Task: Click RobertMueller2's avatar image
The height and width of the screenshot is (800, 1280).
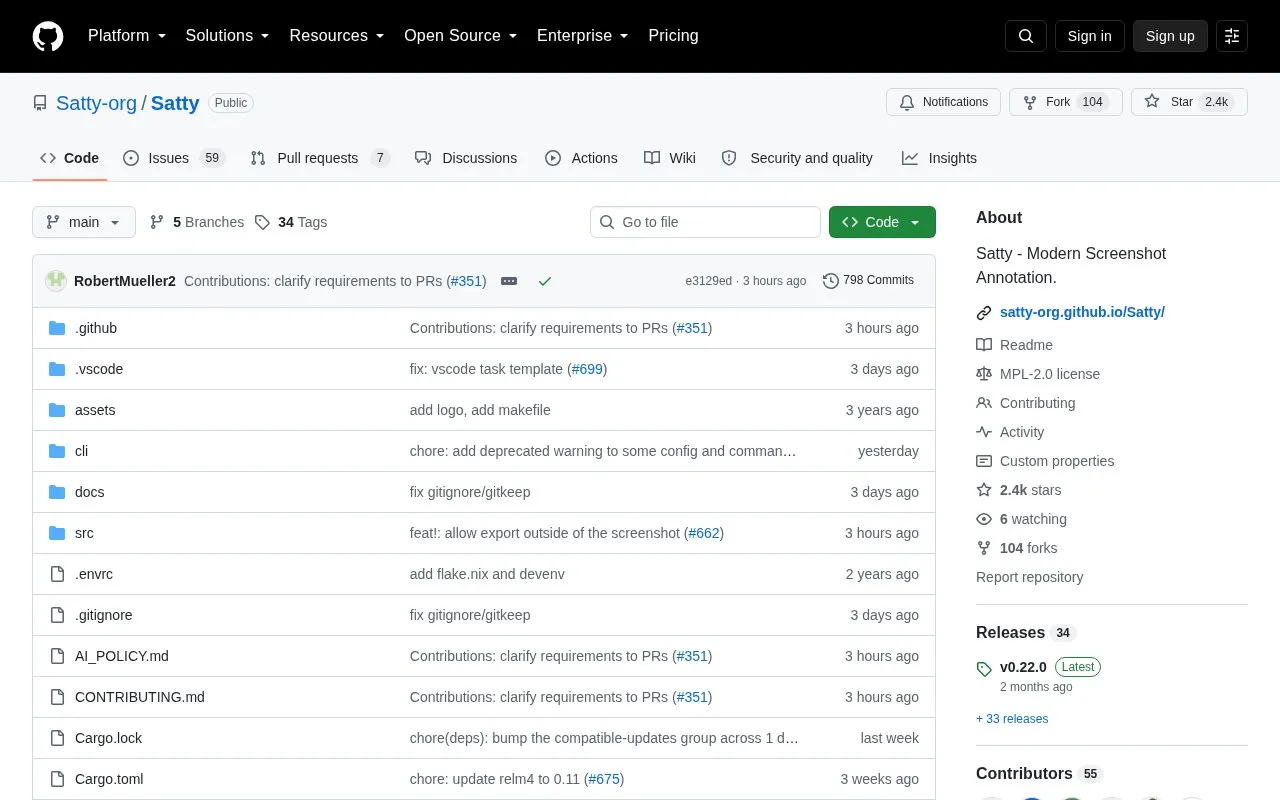Action: click(x=56, y=281)
